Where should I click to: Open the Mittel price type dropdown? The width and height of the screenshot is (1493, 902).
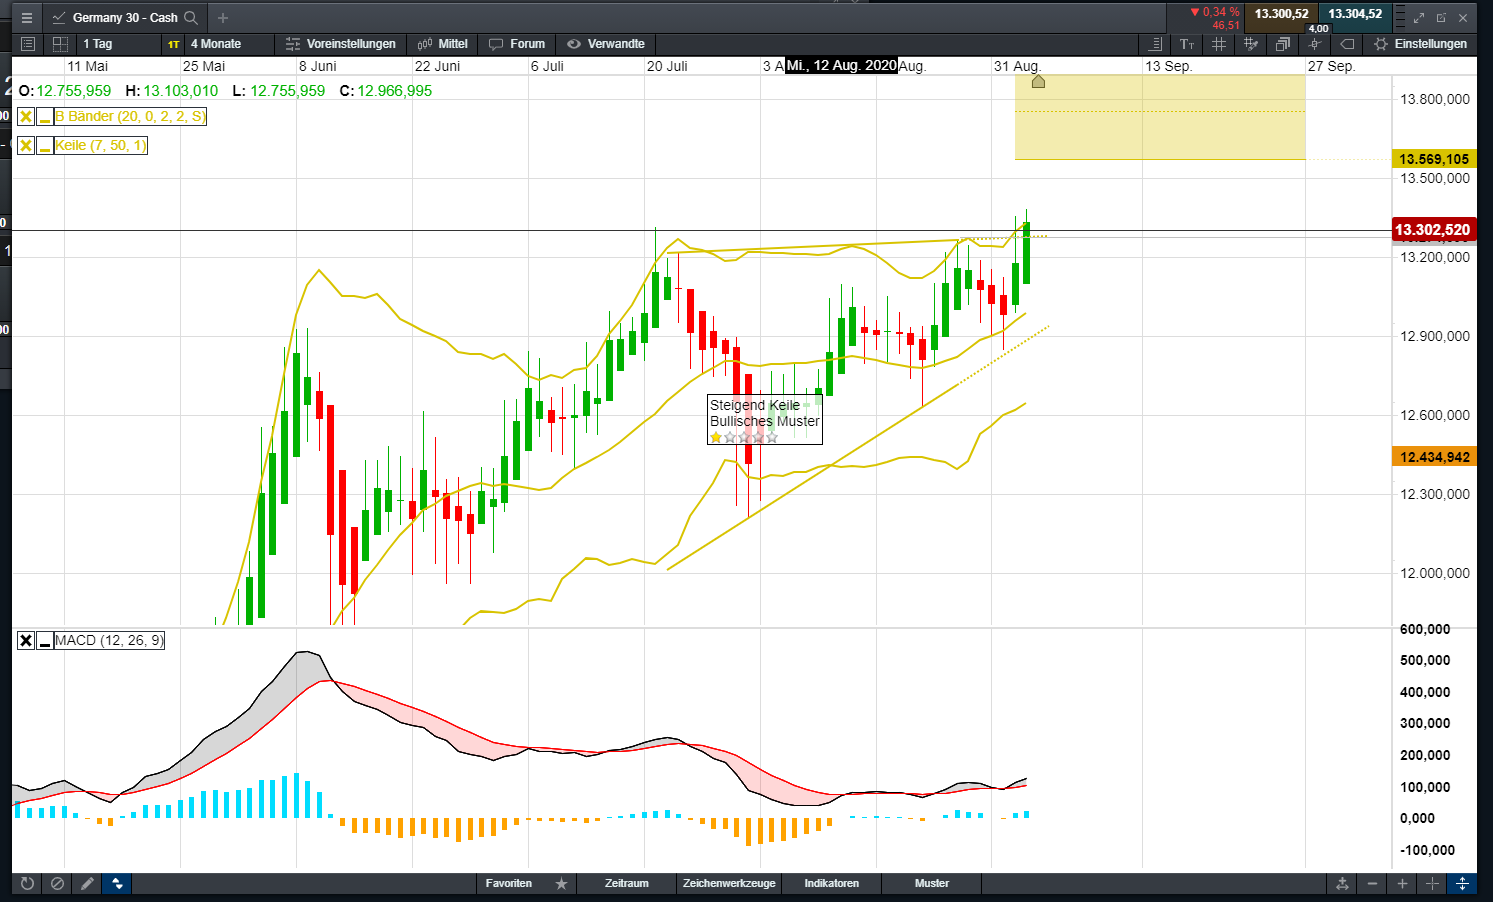pos(443,44)
